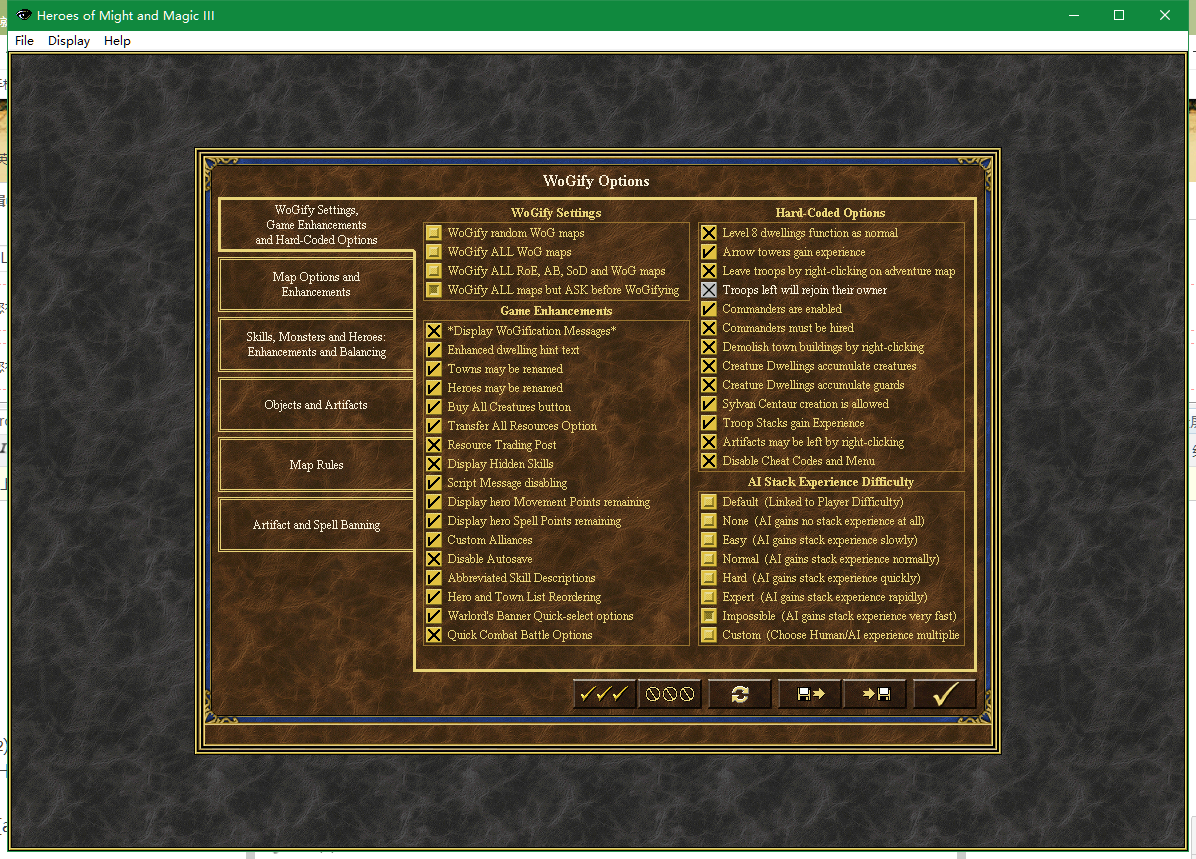Toggle Creature Dwellings accumulate guards checkbox
Image resolution: width=1196 pixels, height=859 pixels.
click(x=709, y=385)
